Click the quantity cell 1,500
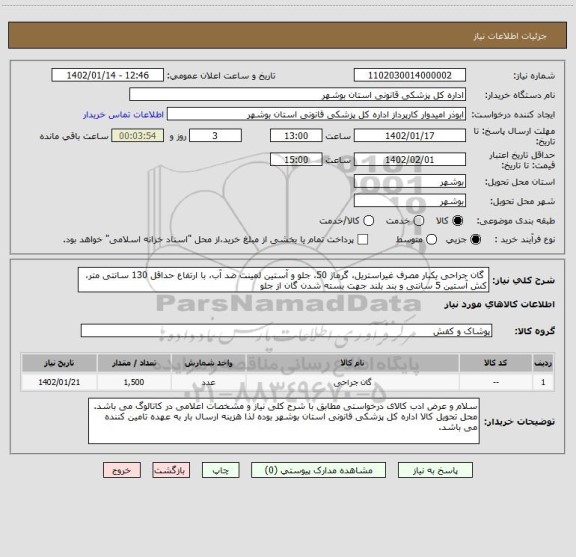This screenshot has height=557, width=576. [134, 382]
